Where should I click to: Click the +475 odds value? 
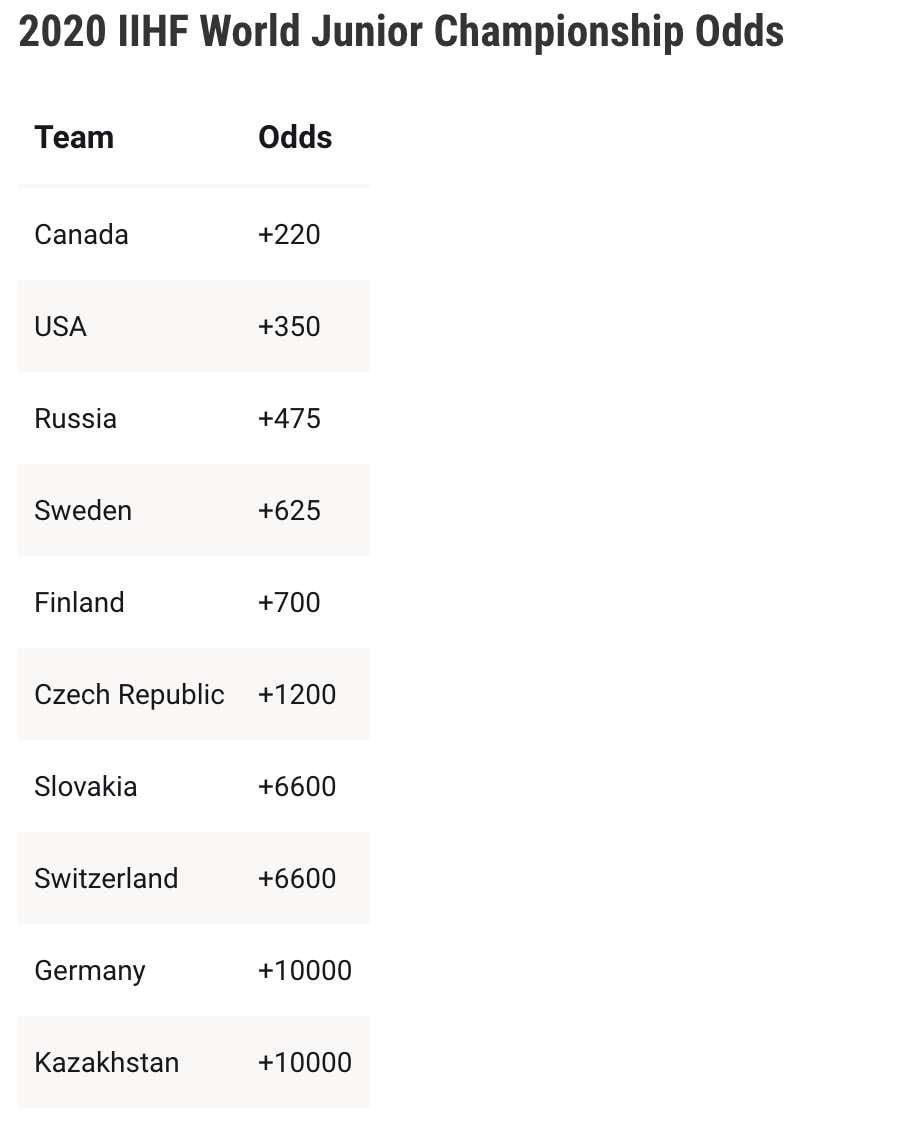(x=289, y=419)
